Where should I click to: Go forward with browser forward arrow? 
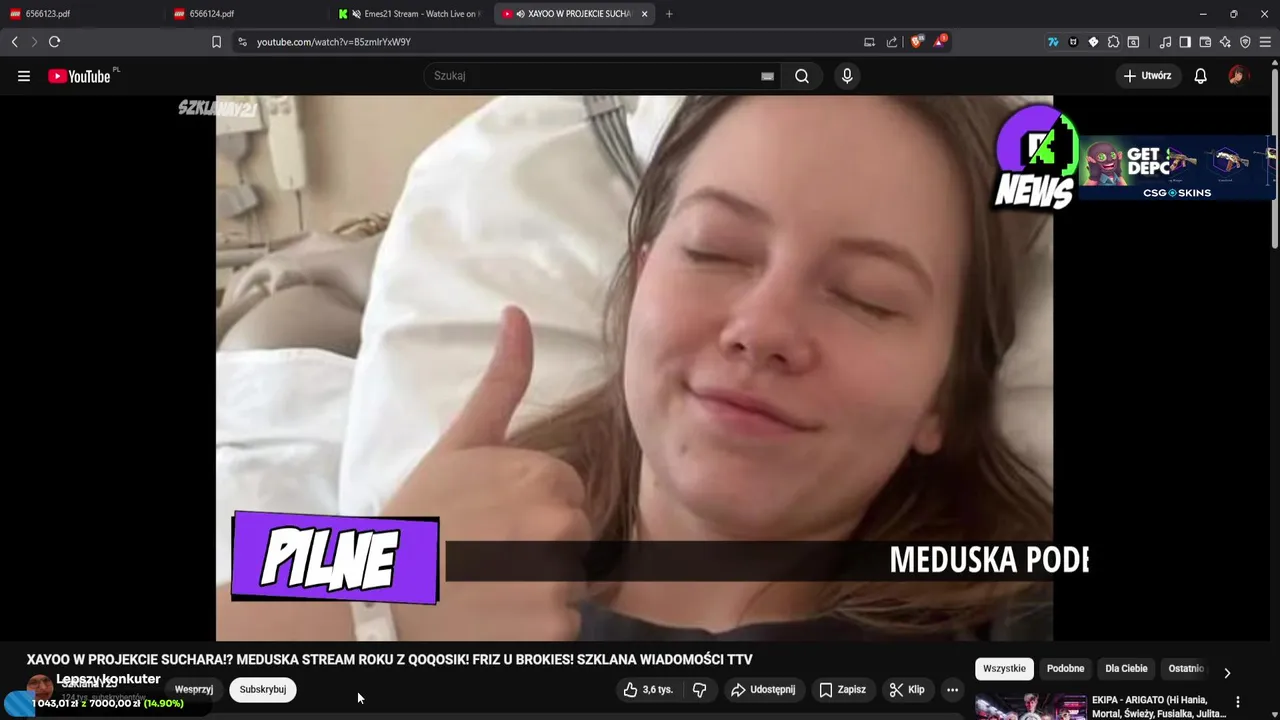(34, 42)
